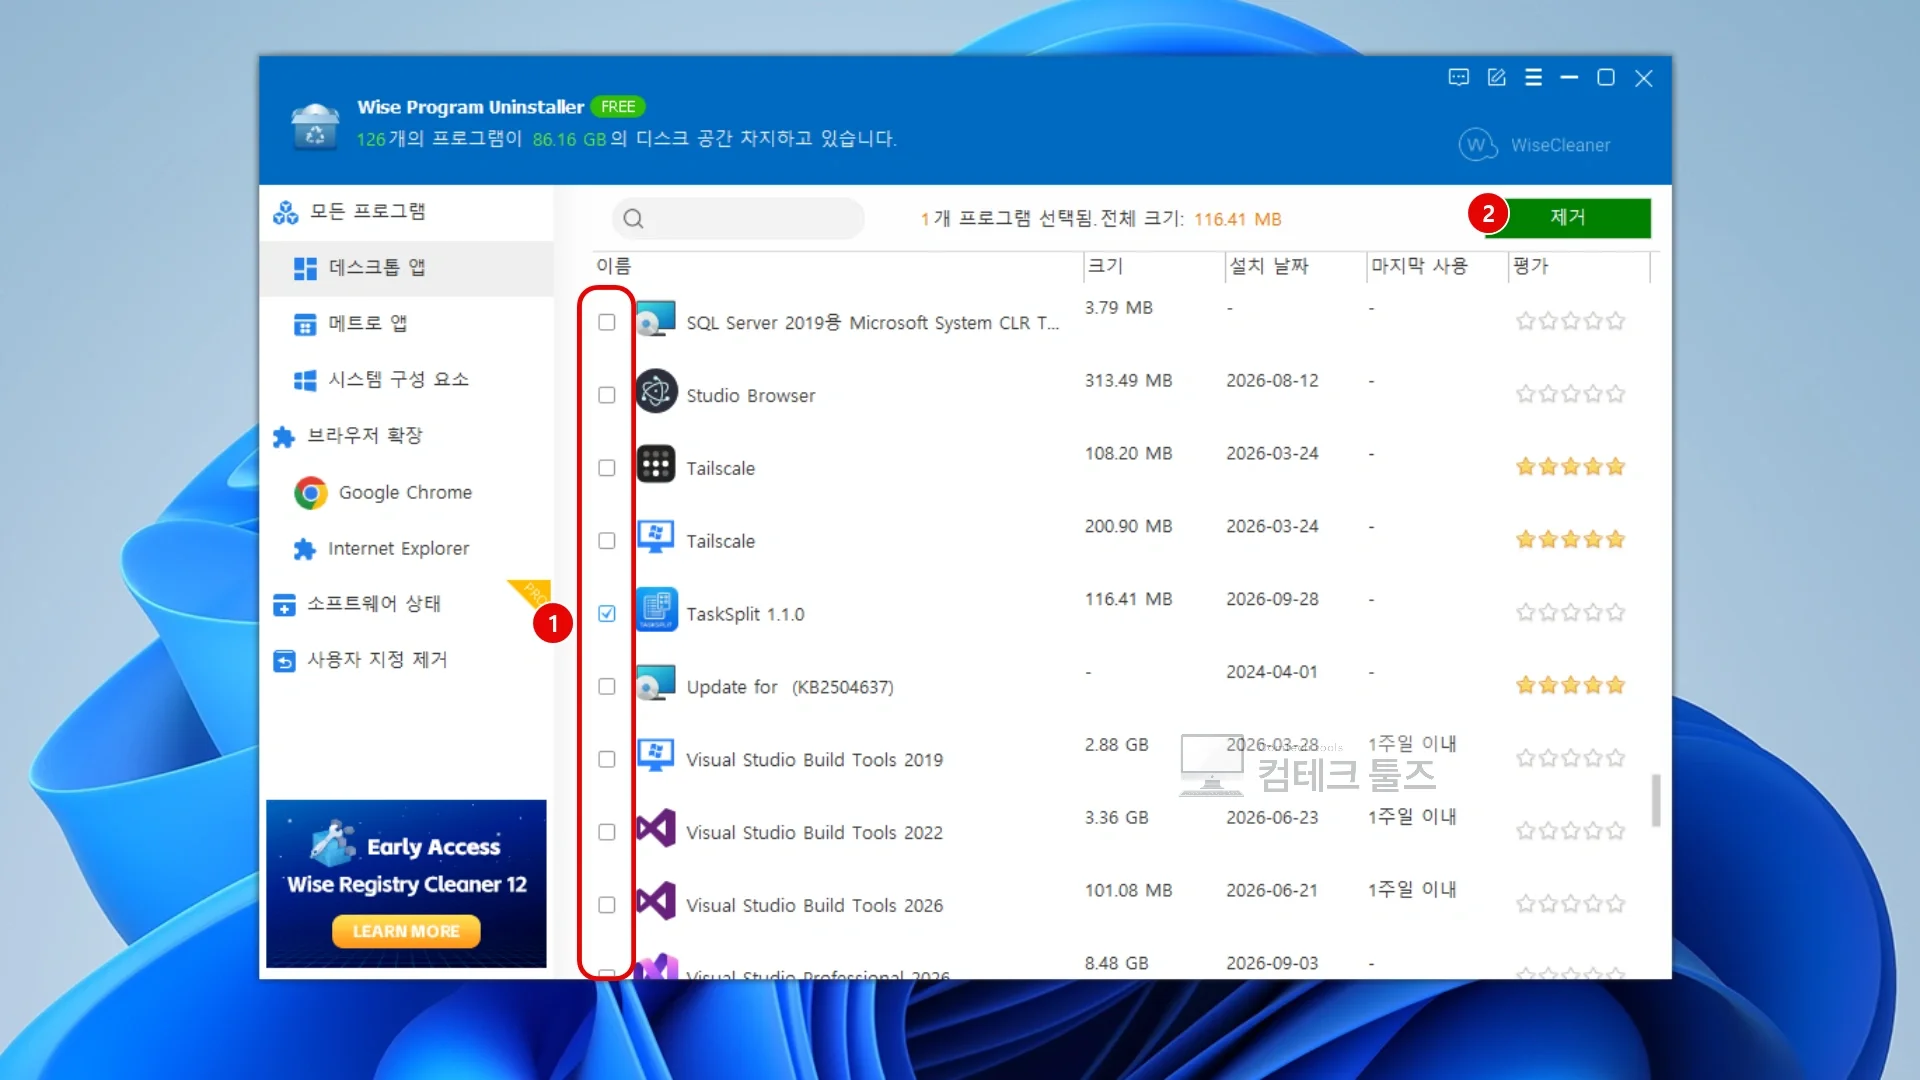1920x1080 pixels.
Task: Open 시스템 구성 요소 section
Action: [x=381, y=380]
